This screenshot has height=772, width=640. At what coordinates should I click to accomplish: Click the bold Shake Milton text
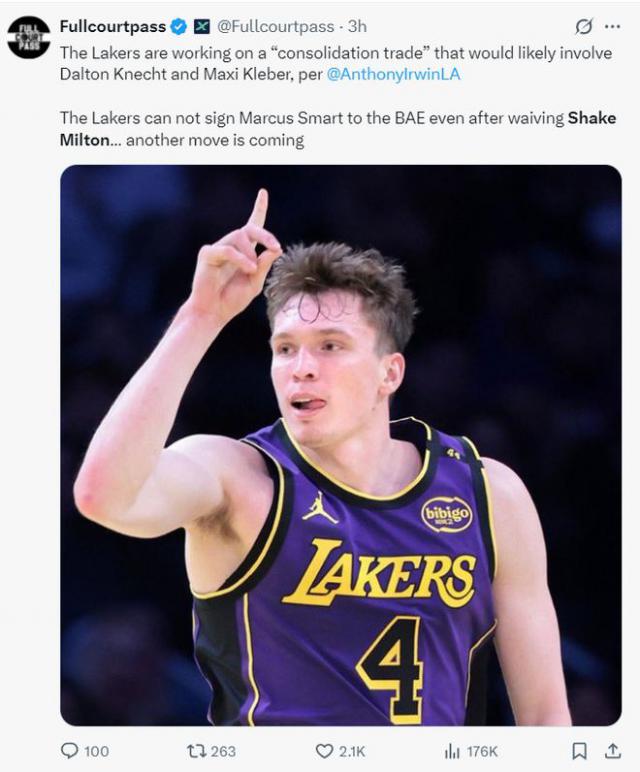click(x=591, y=118)
